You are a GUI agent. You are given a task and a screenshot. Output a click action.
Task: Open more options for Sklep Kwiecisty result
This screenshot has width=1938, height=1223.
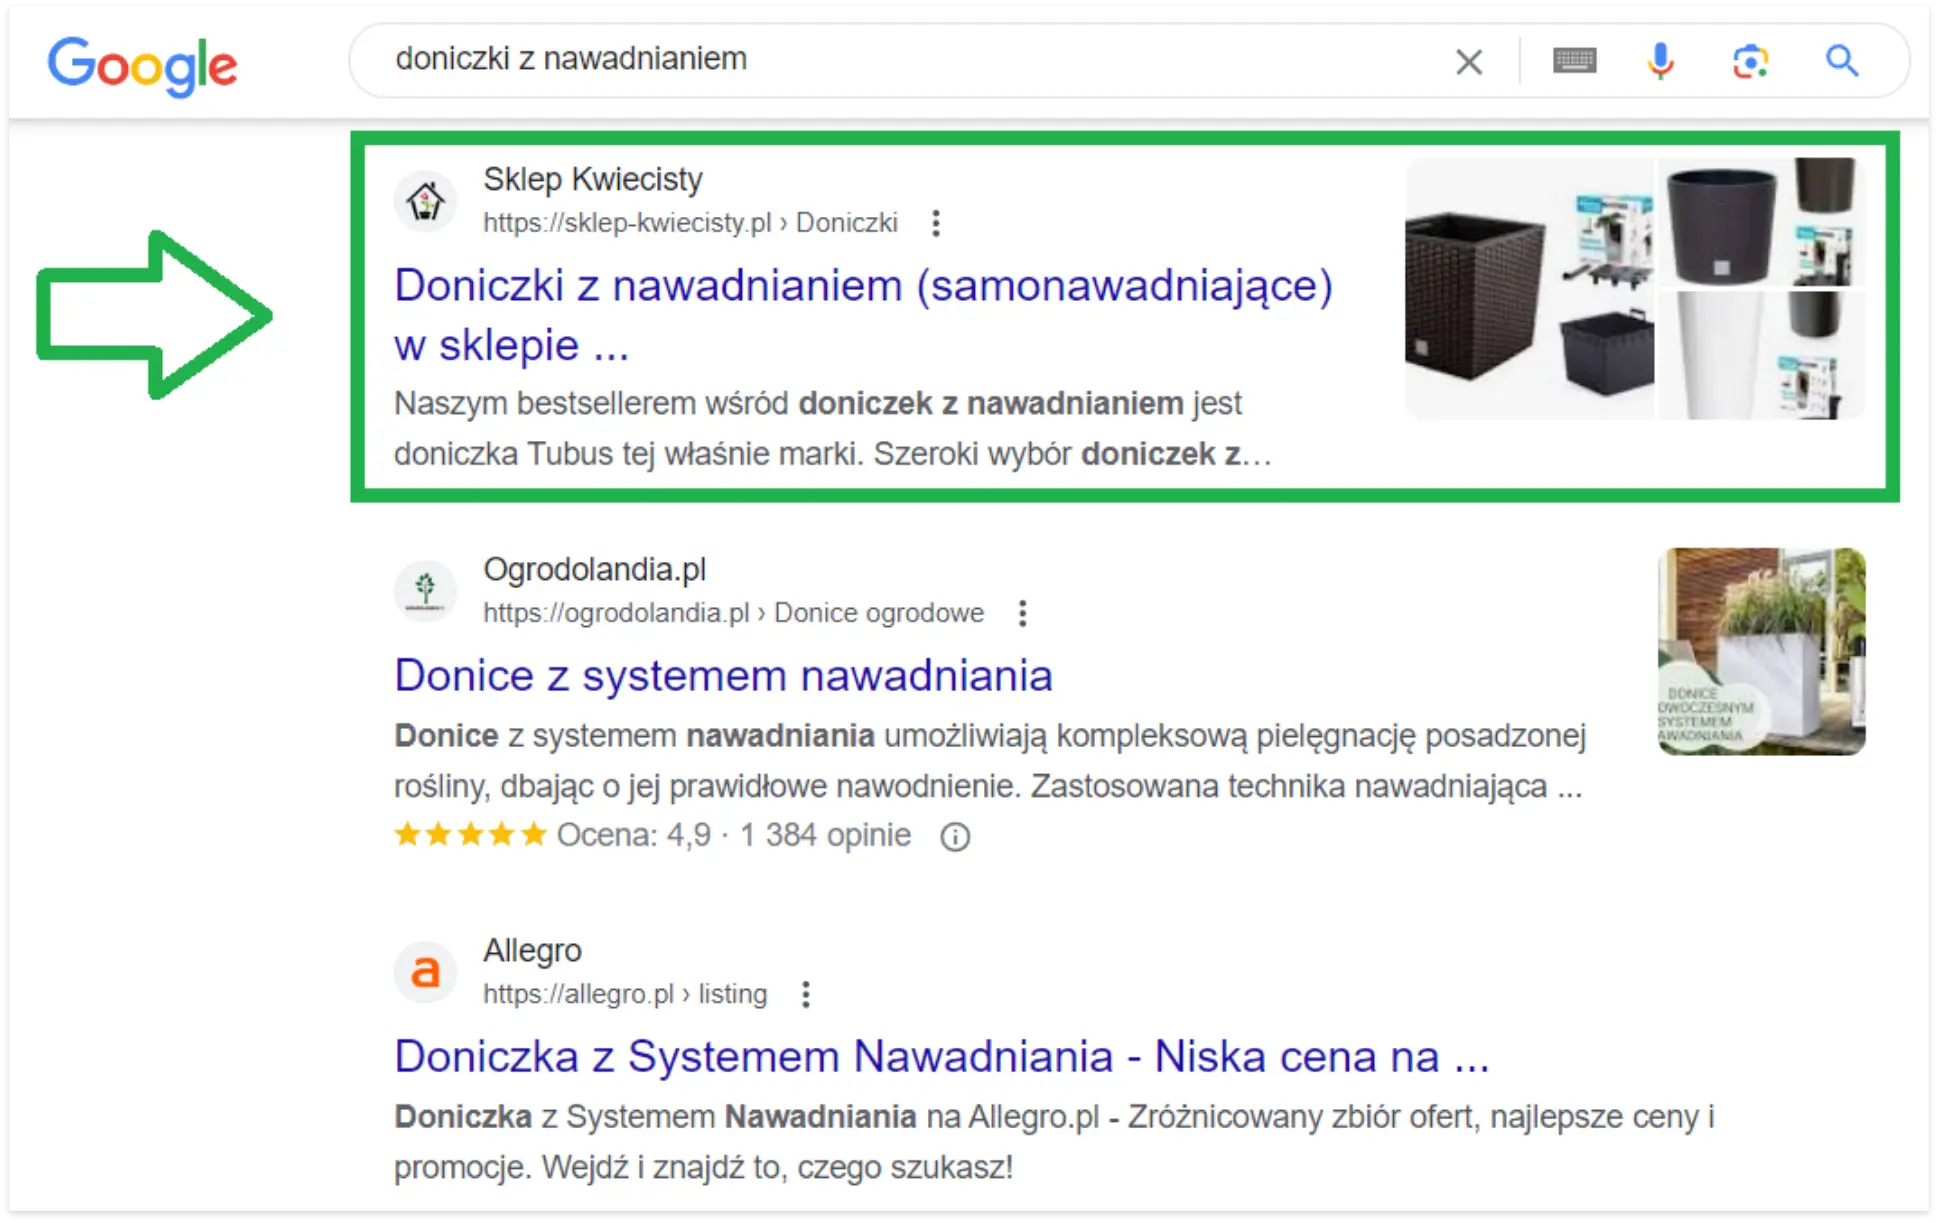tap(936, 223)
